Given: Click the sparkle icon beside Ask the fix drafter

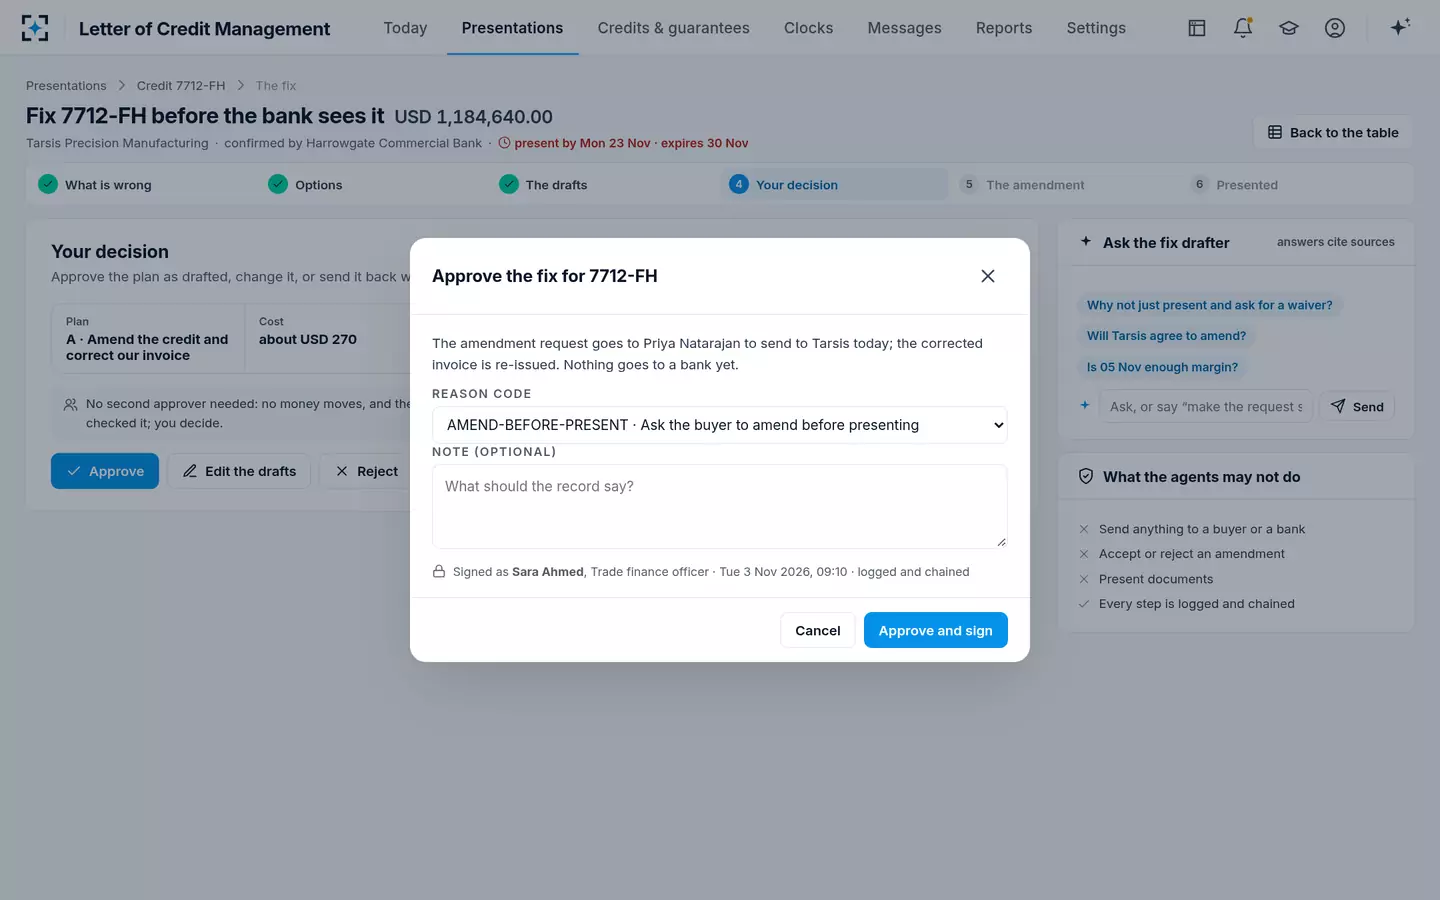Looking at the screenshot, I should point(1086,242).
